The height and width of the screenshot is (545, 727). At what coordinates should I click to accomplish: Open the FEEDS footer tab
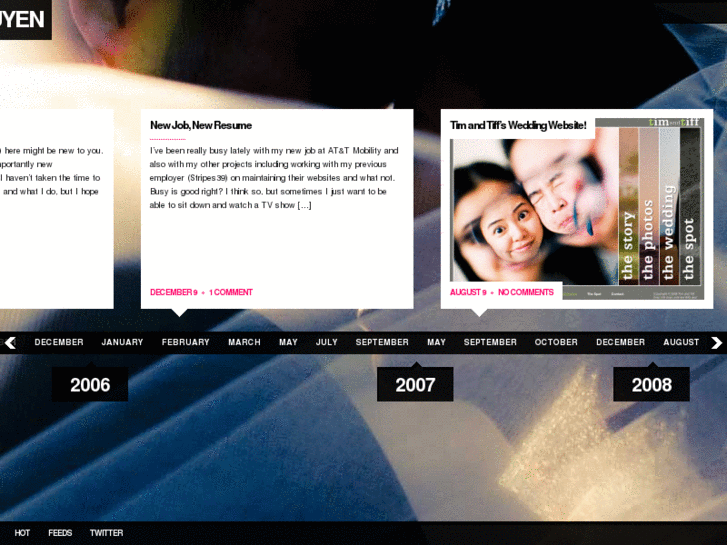point(60,533)
